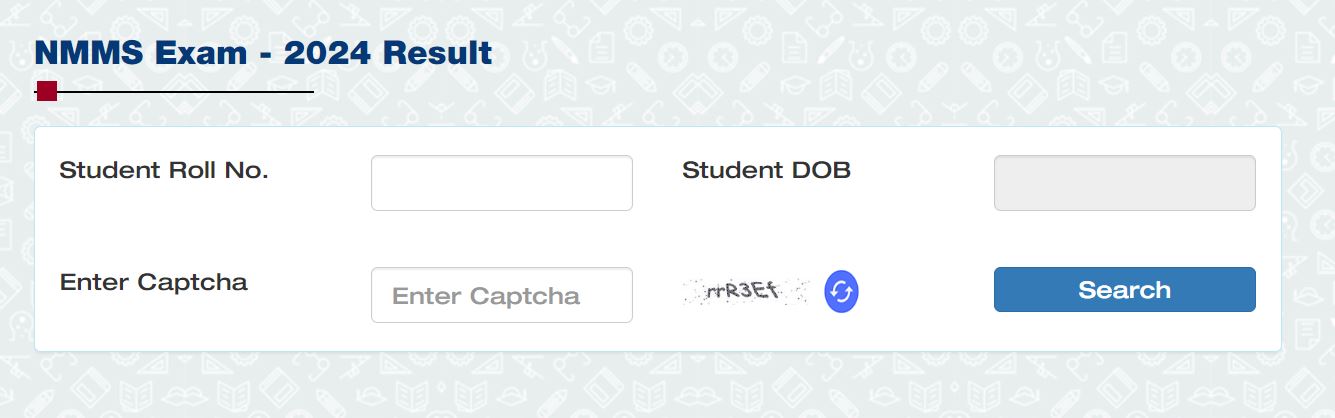Click the dotted noise area of captcha
Image resolution: width=1335 pixels, height=418 pixels.
tap(694, 292)
